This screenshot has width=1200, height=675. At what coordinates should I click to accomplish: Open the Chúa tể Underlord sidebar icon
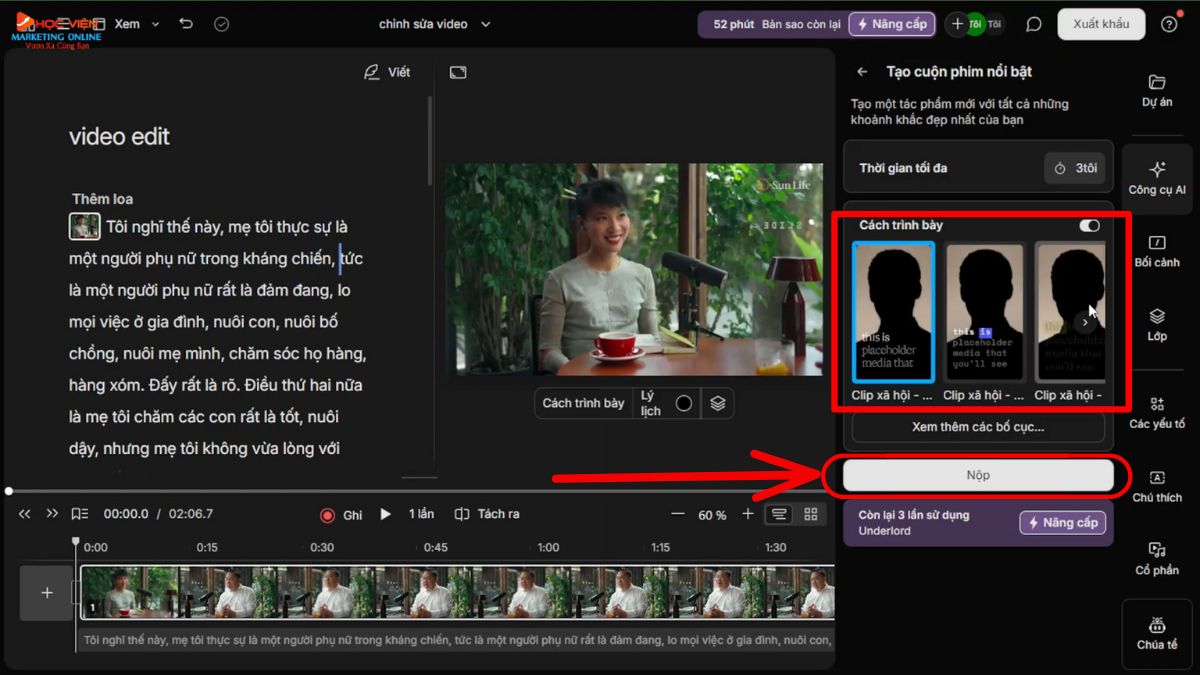[1157, 633]
